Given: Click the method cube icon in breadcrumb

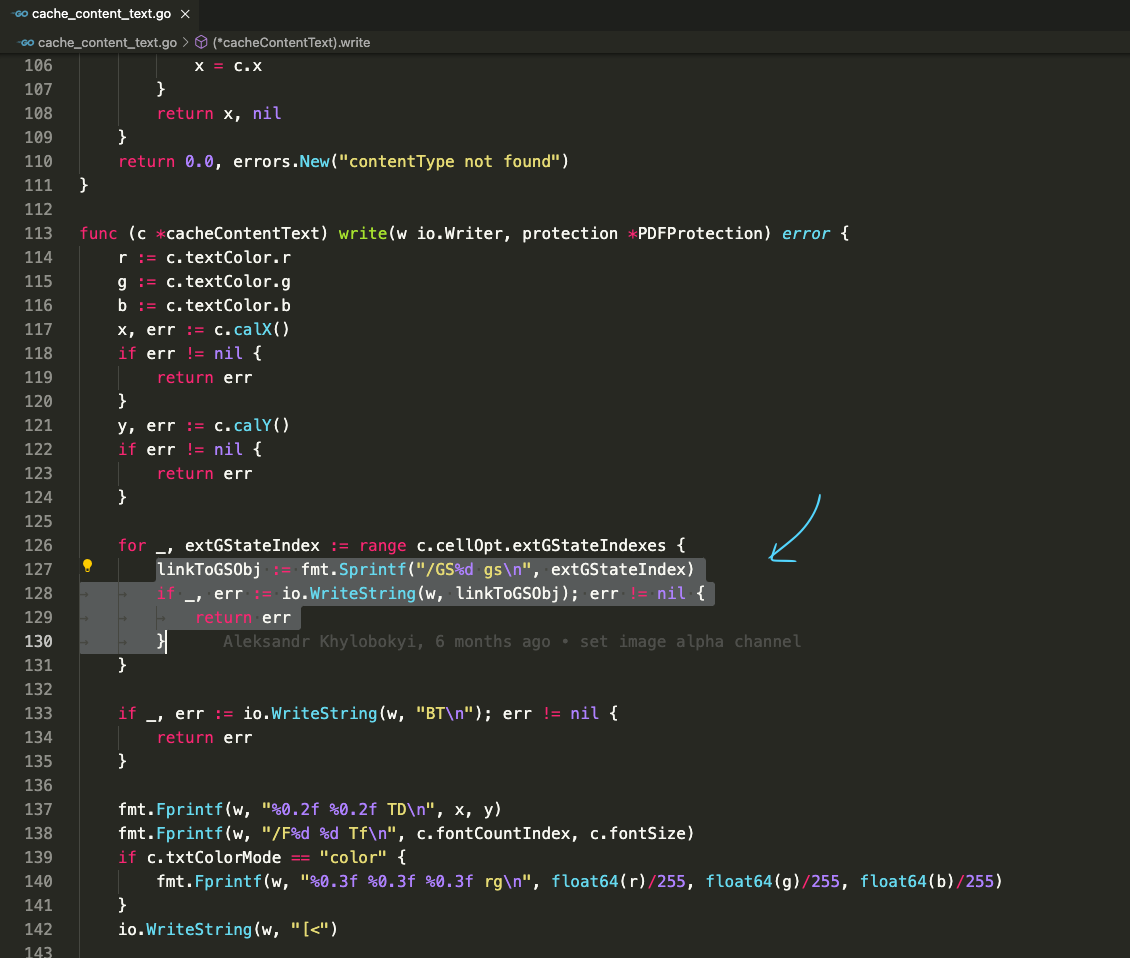Looking at the screenshot, I should point(202,43).
